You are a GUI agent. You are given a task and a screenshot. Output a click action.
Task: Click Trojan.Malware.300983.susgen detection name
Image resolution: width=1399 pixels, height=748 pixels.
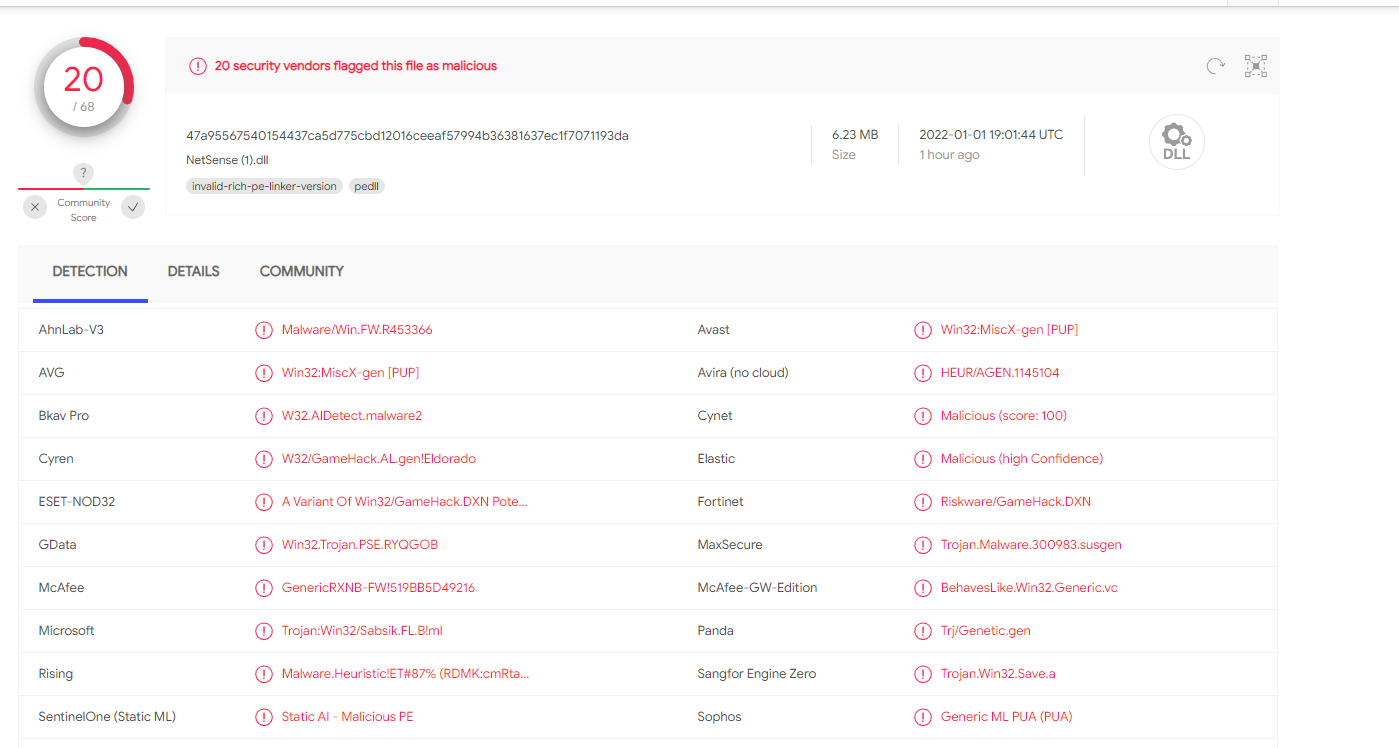tap(1031, 545)
